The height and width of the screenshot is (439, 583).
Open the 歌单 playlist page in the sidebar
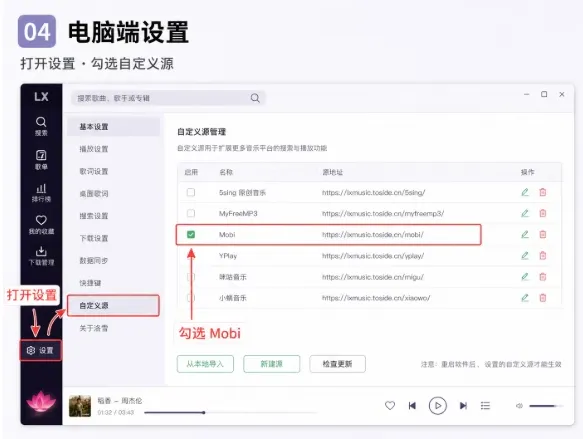click(x=41, y=159)
